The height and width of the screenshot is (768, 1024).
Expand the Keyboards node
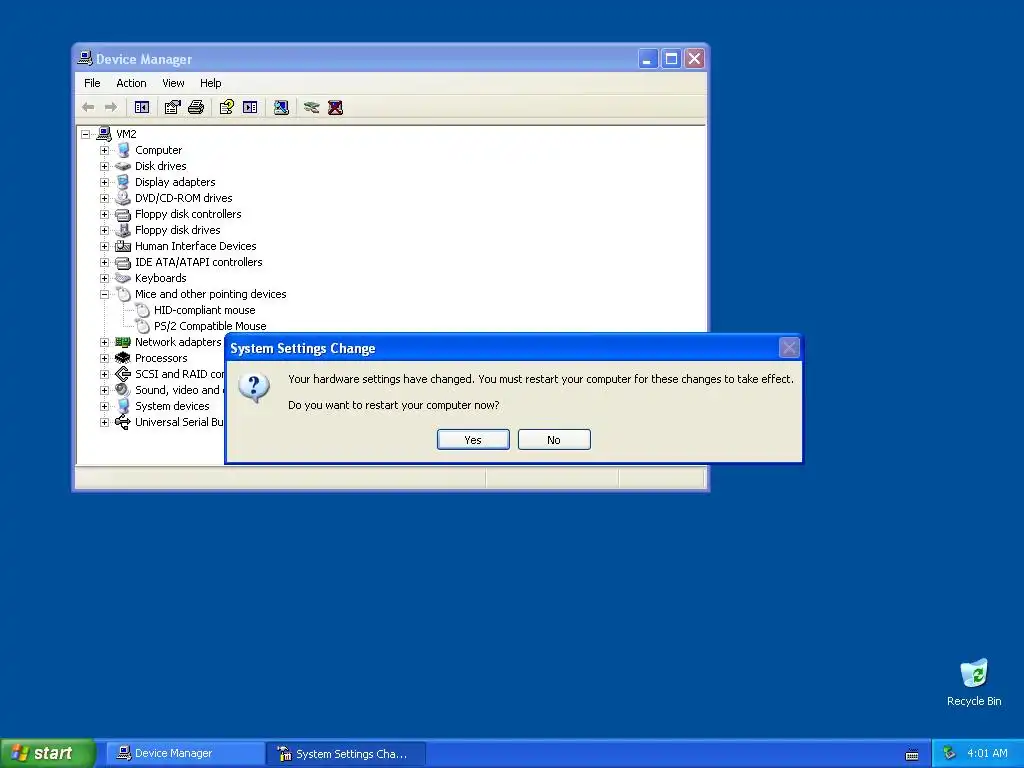[x=104, y=278]
